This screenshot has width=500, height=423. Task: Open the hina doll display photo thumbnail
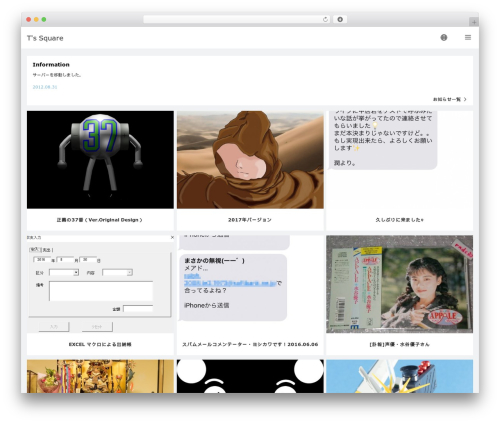click(x=100, y=376)
